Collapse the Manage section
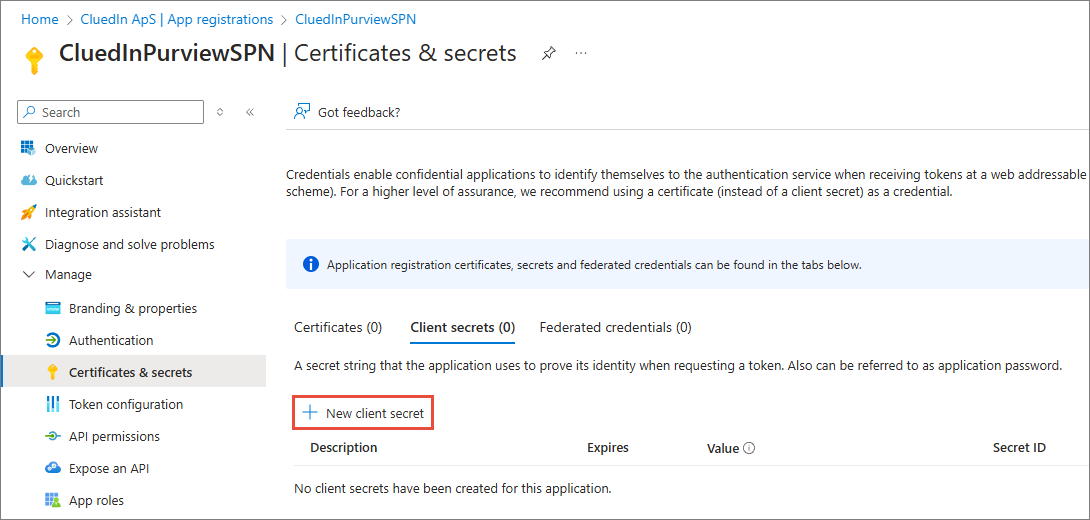1090x520 pixels. point(29,275)
